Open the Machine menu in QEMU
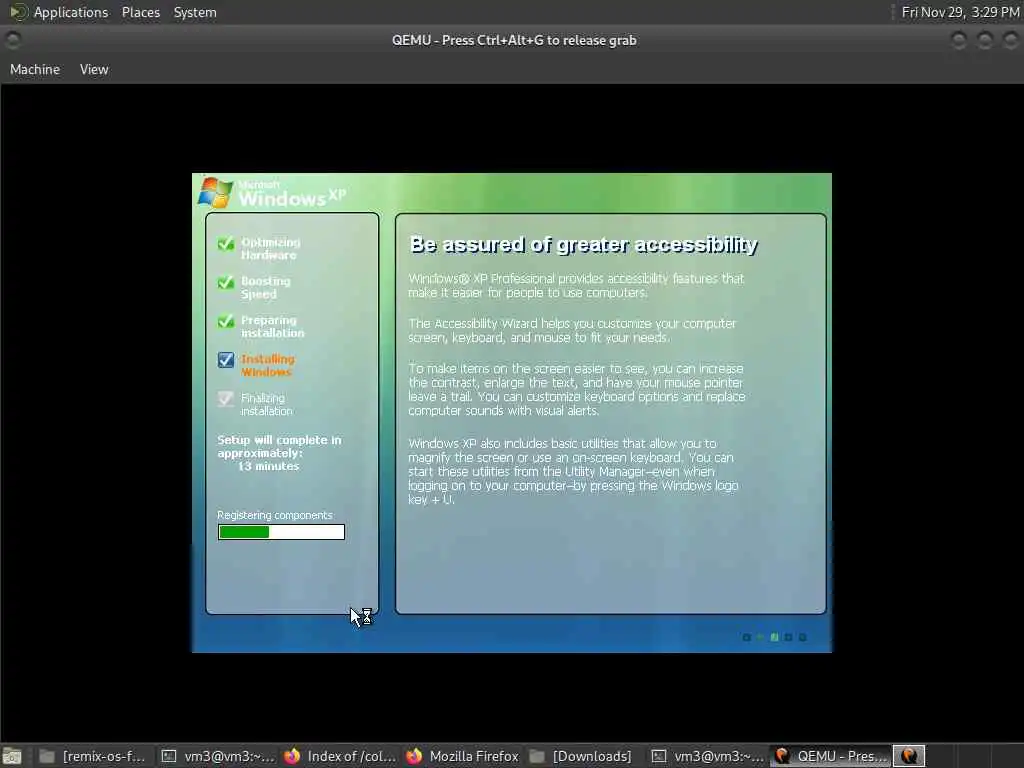Viewport: 1024px width, 768px height. pyautogui.click(x=35, y=69)
